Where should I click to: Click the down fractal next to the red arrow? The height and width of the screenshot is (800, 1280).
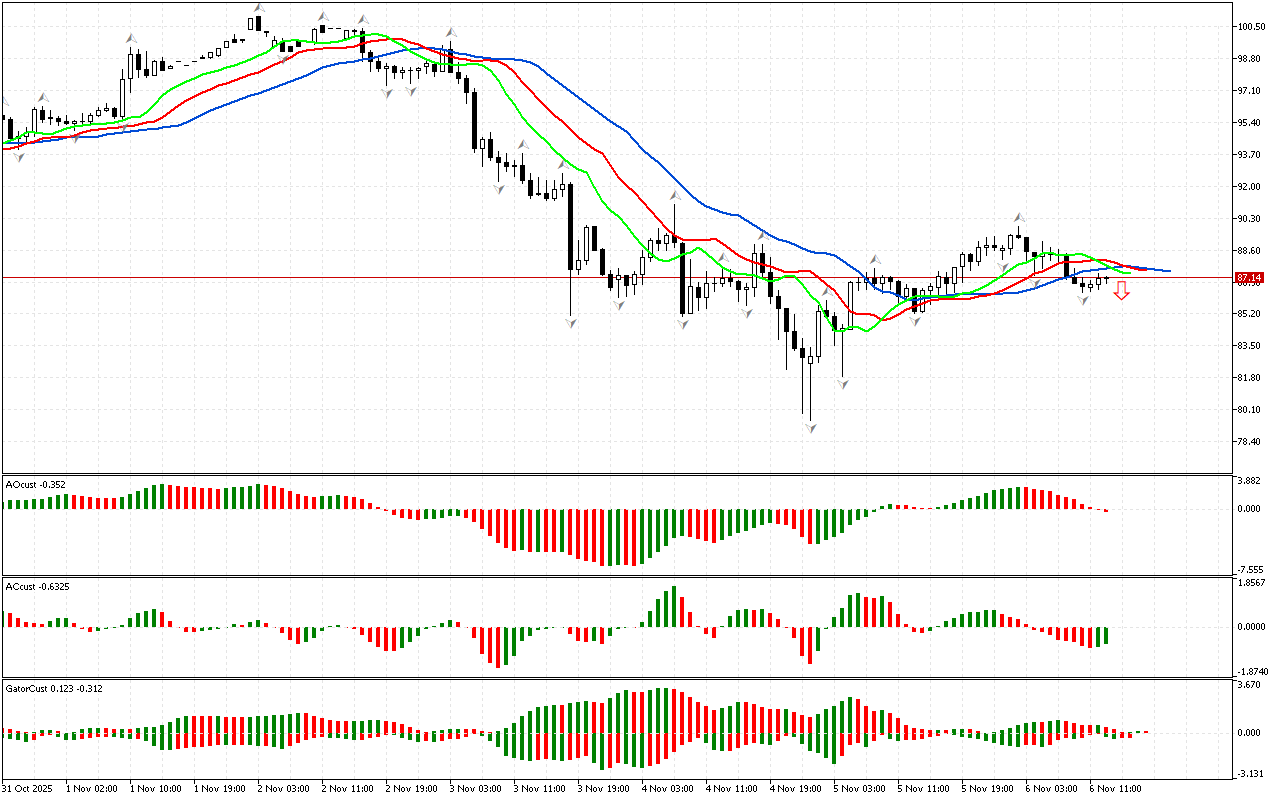click(1084, 299)
